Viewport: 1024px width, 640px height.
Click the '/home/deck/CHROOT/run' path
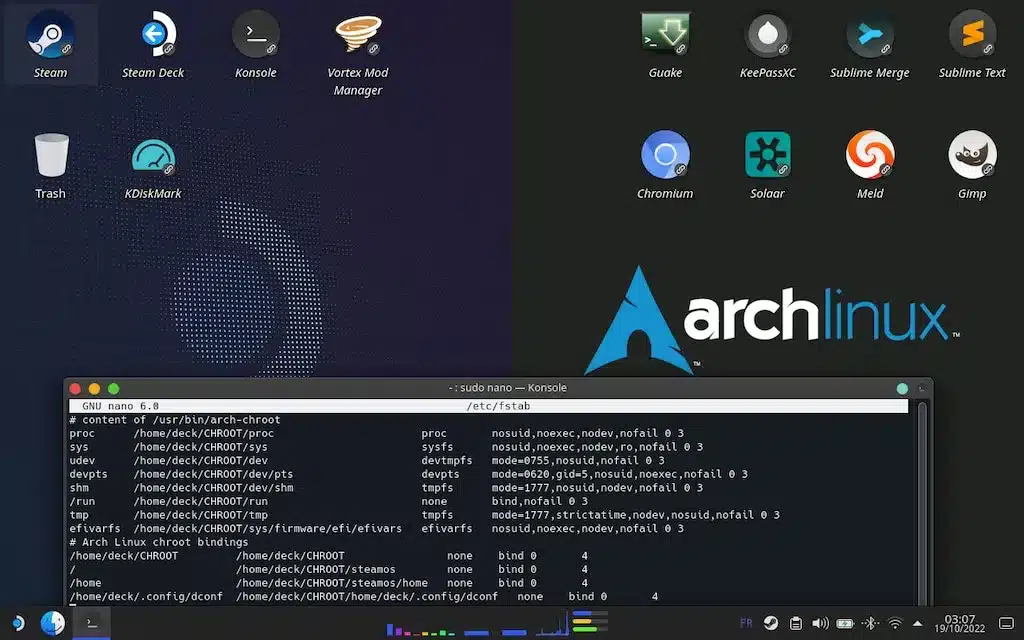click(200, 502)
